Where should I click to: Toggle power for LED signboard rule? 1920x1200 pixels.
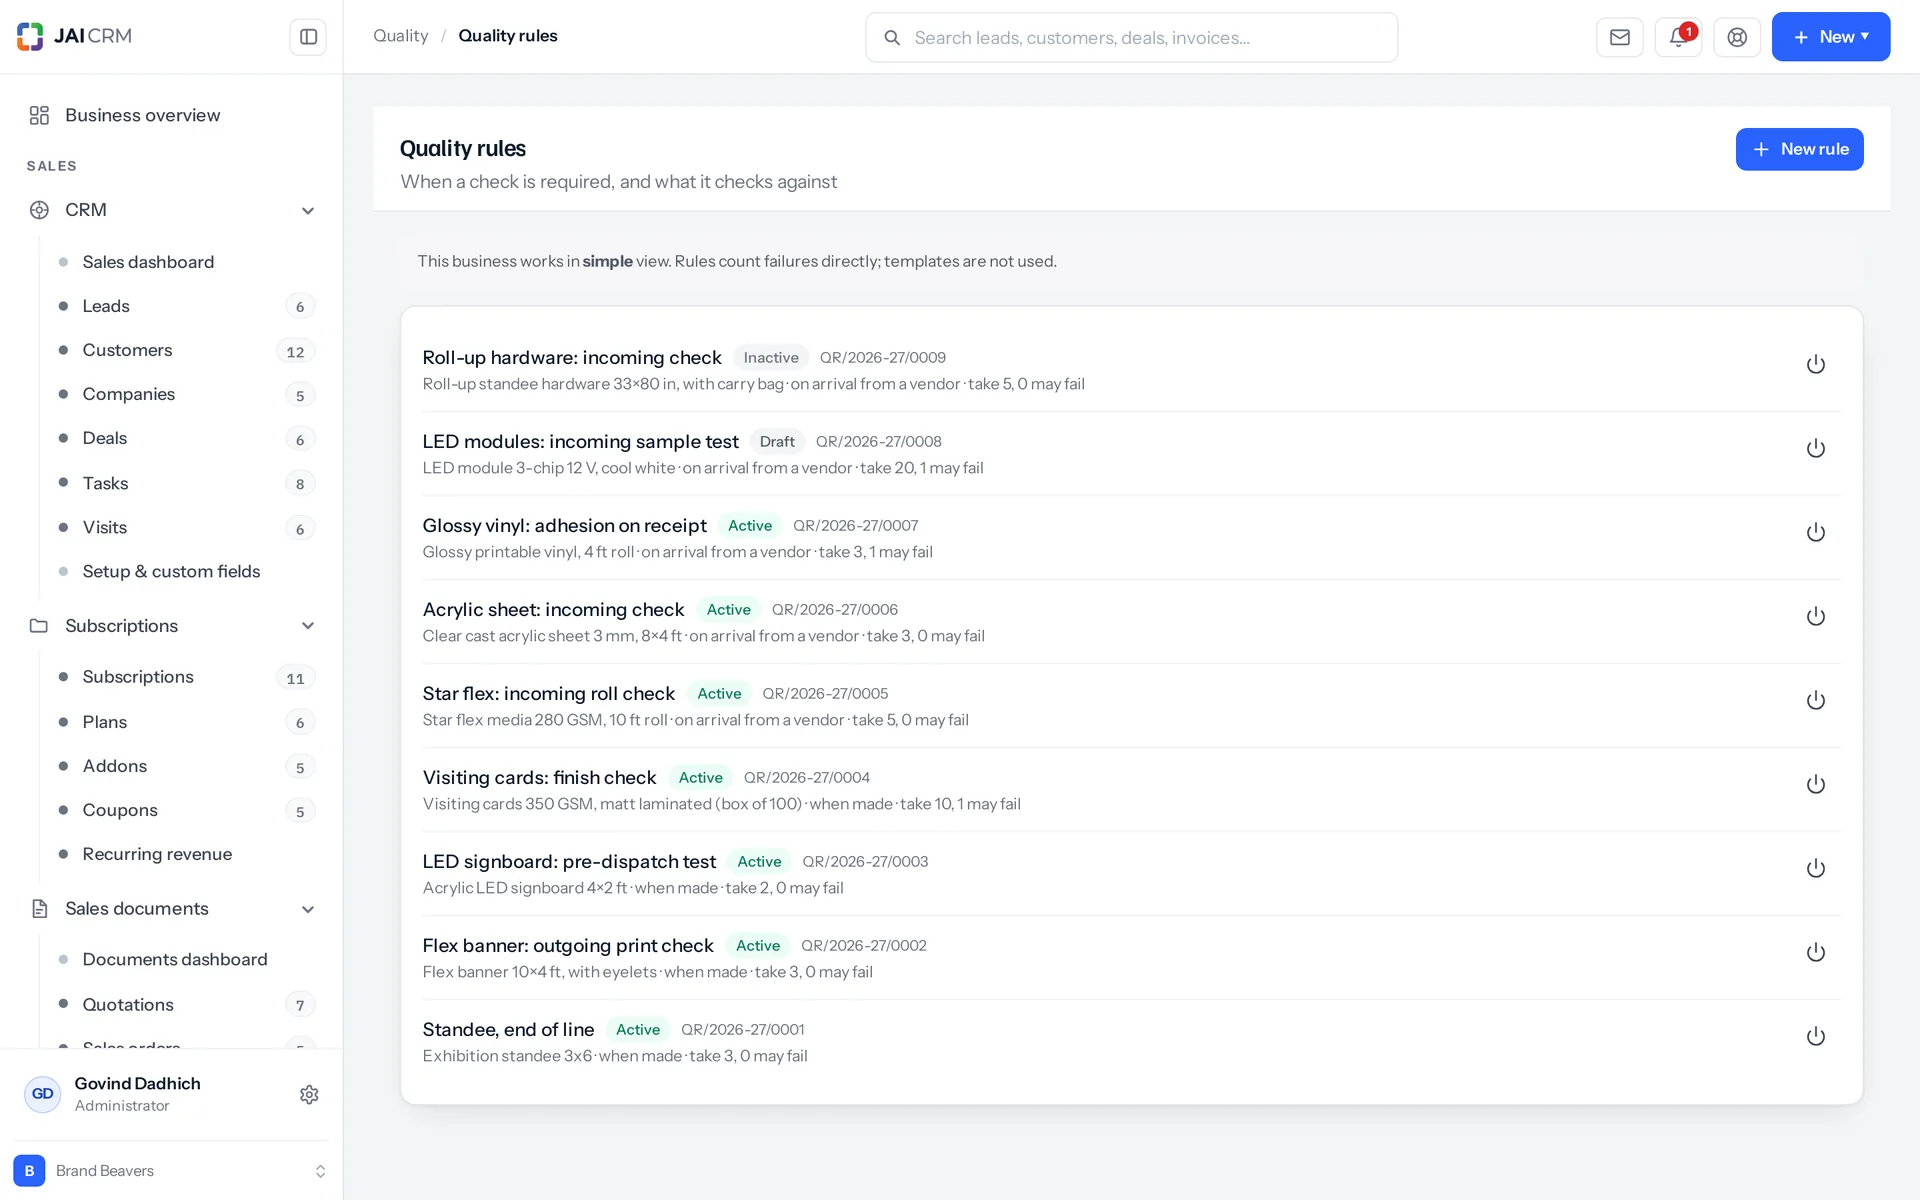(1816, 868)
